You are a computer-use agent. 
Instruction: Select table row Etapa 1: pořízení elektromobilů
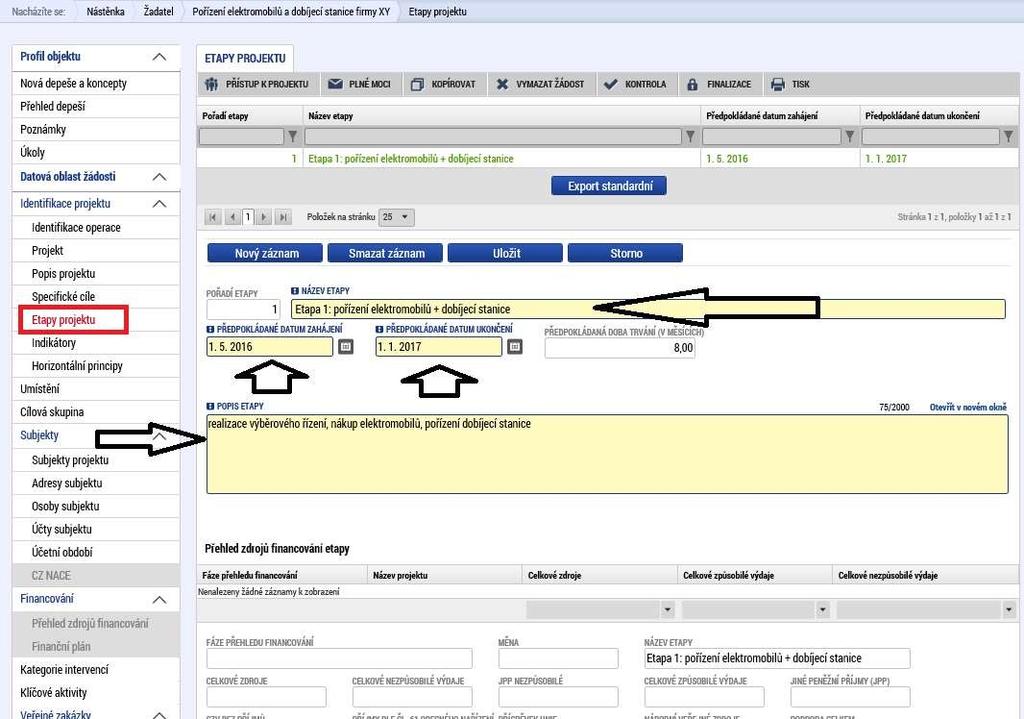[x=607, y=159]
